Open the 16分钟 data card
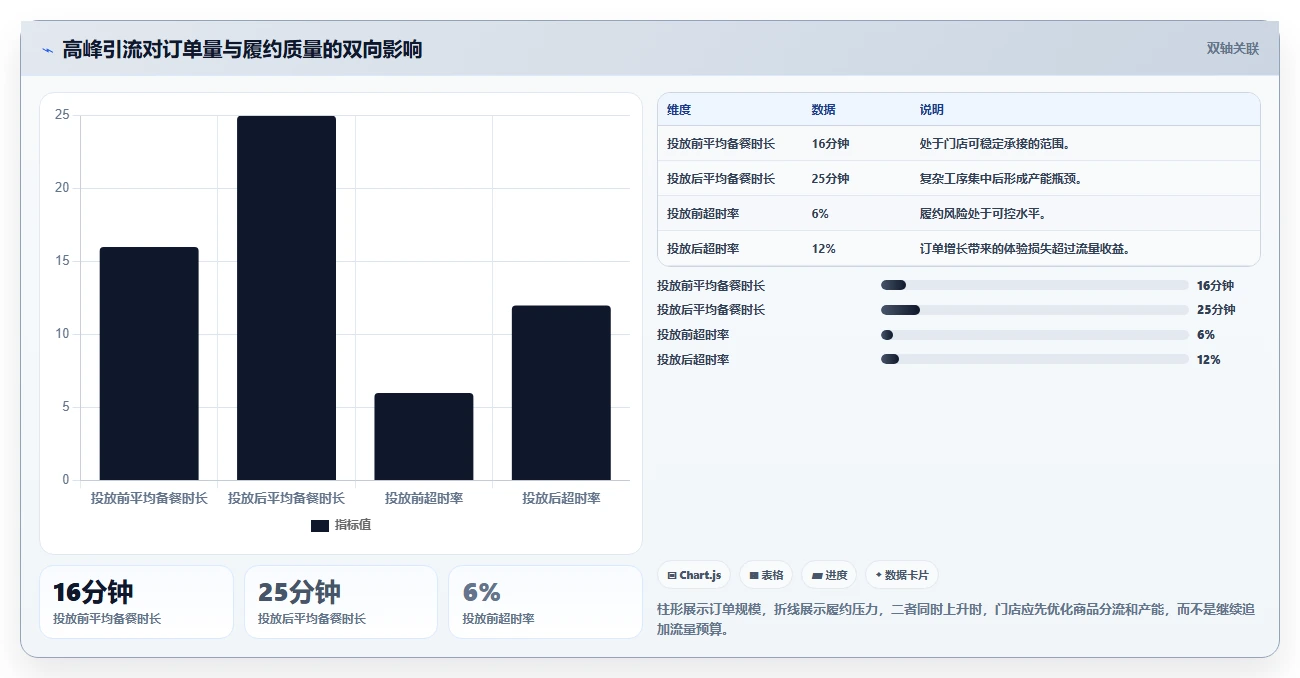The height and width of the screenshot is (678, 1300). click(x=136, y=602)
